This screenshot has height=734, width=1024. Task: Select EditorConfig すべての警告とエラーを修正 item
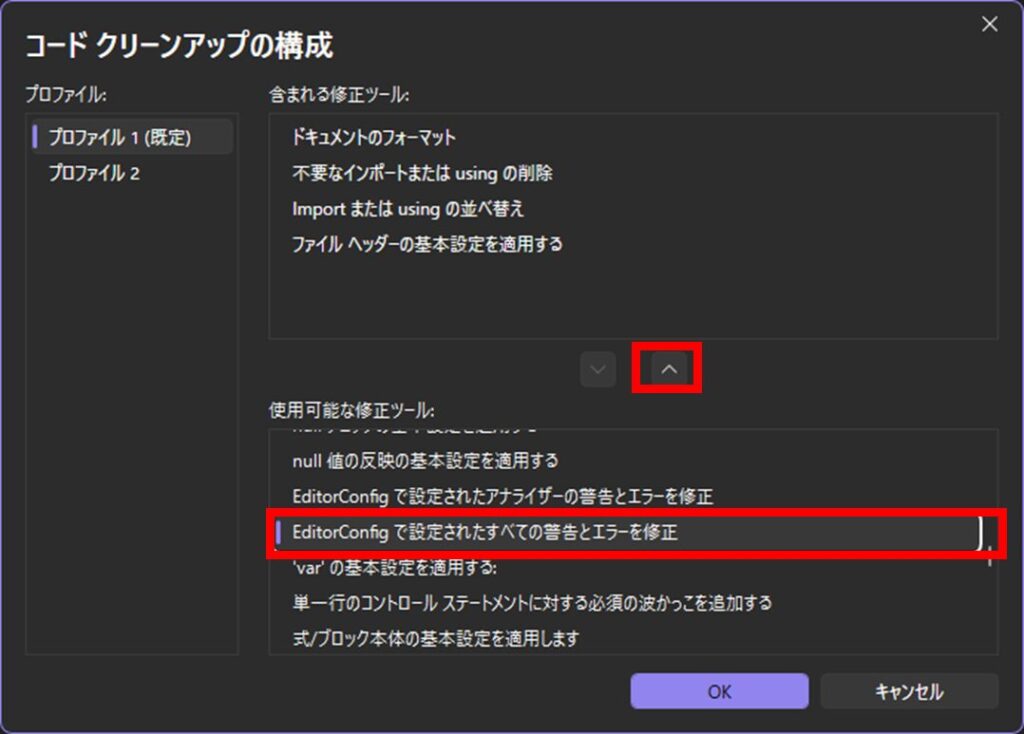click(485, 532)
